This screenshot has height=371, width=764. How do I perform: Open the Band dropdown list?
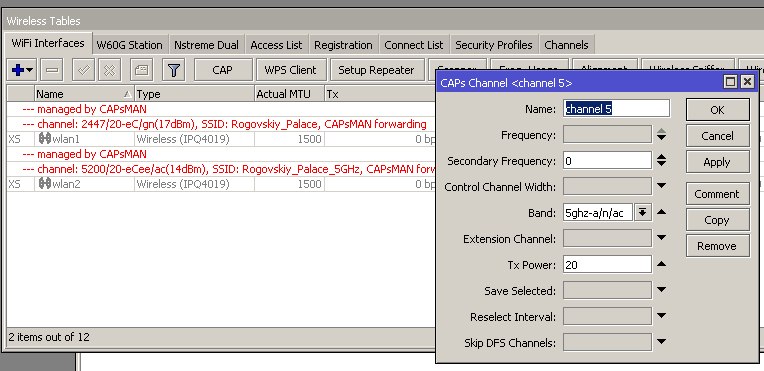[x=643, y=213]
